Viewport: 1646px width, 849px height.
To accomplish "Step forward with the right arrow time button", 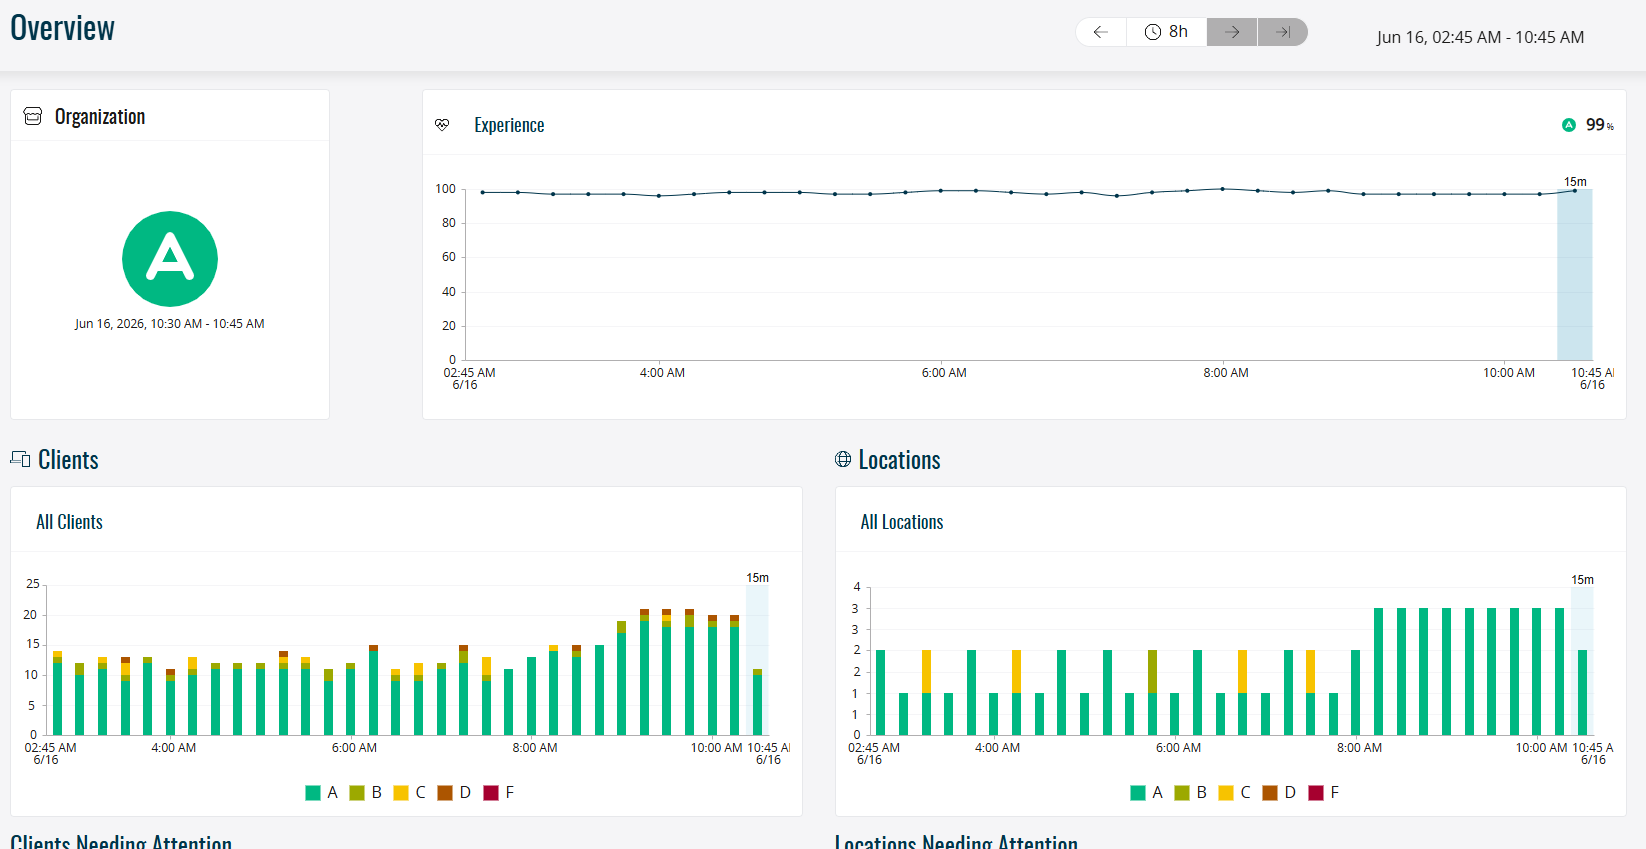I will [1232, 32].
